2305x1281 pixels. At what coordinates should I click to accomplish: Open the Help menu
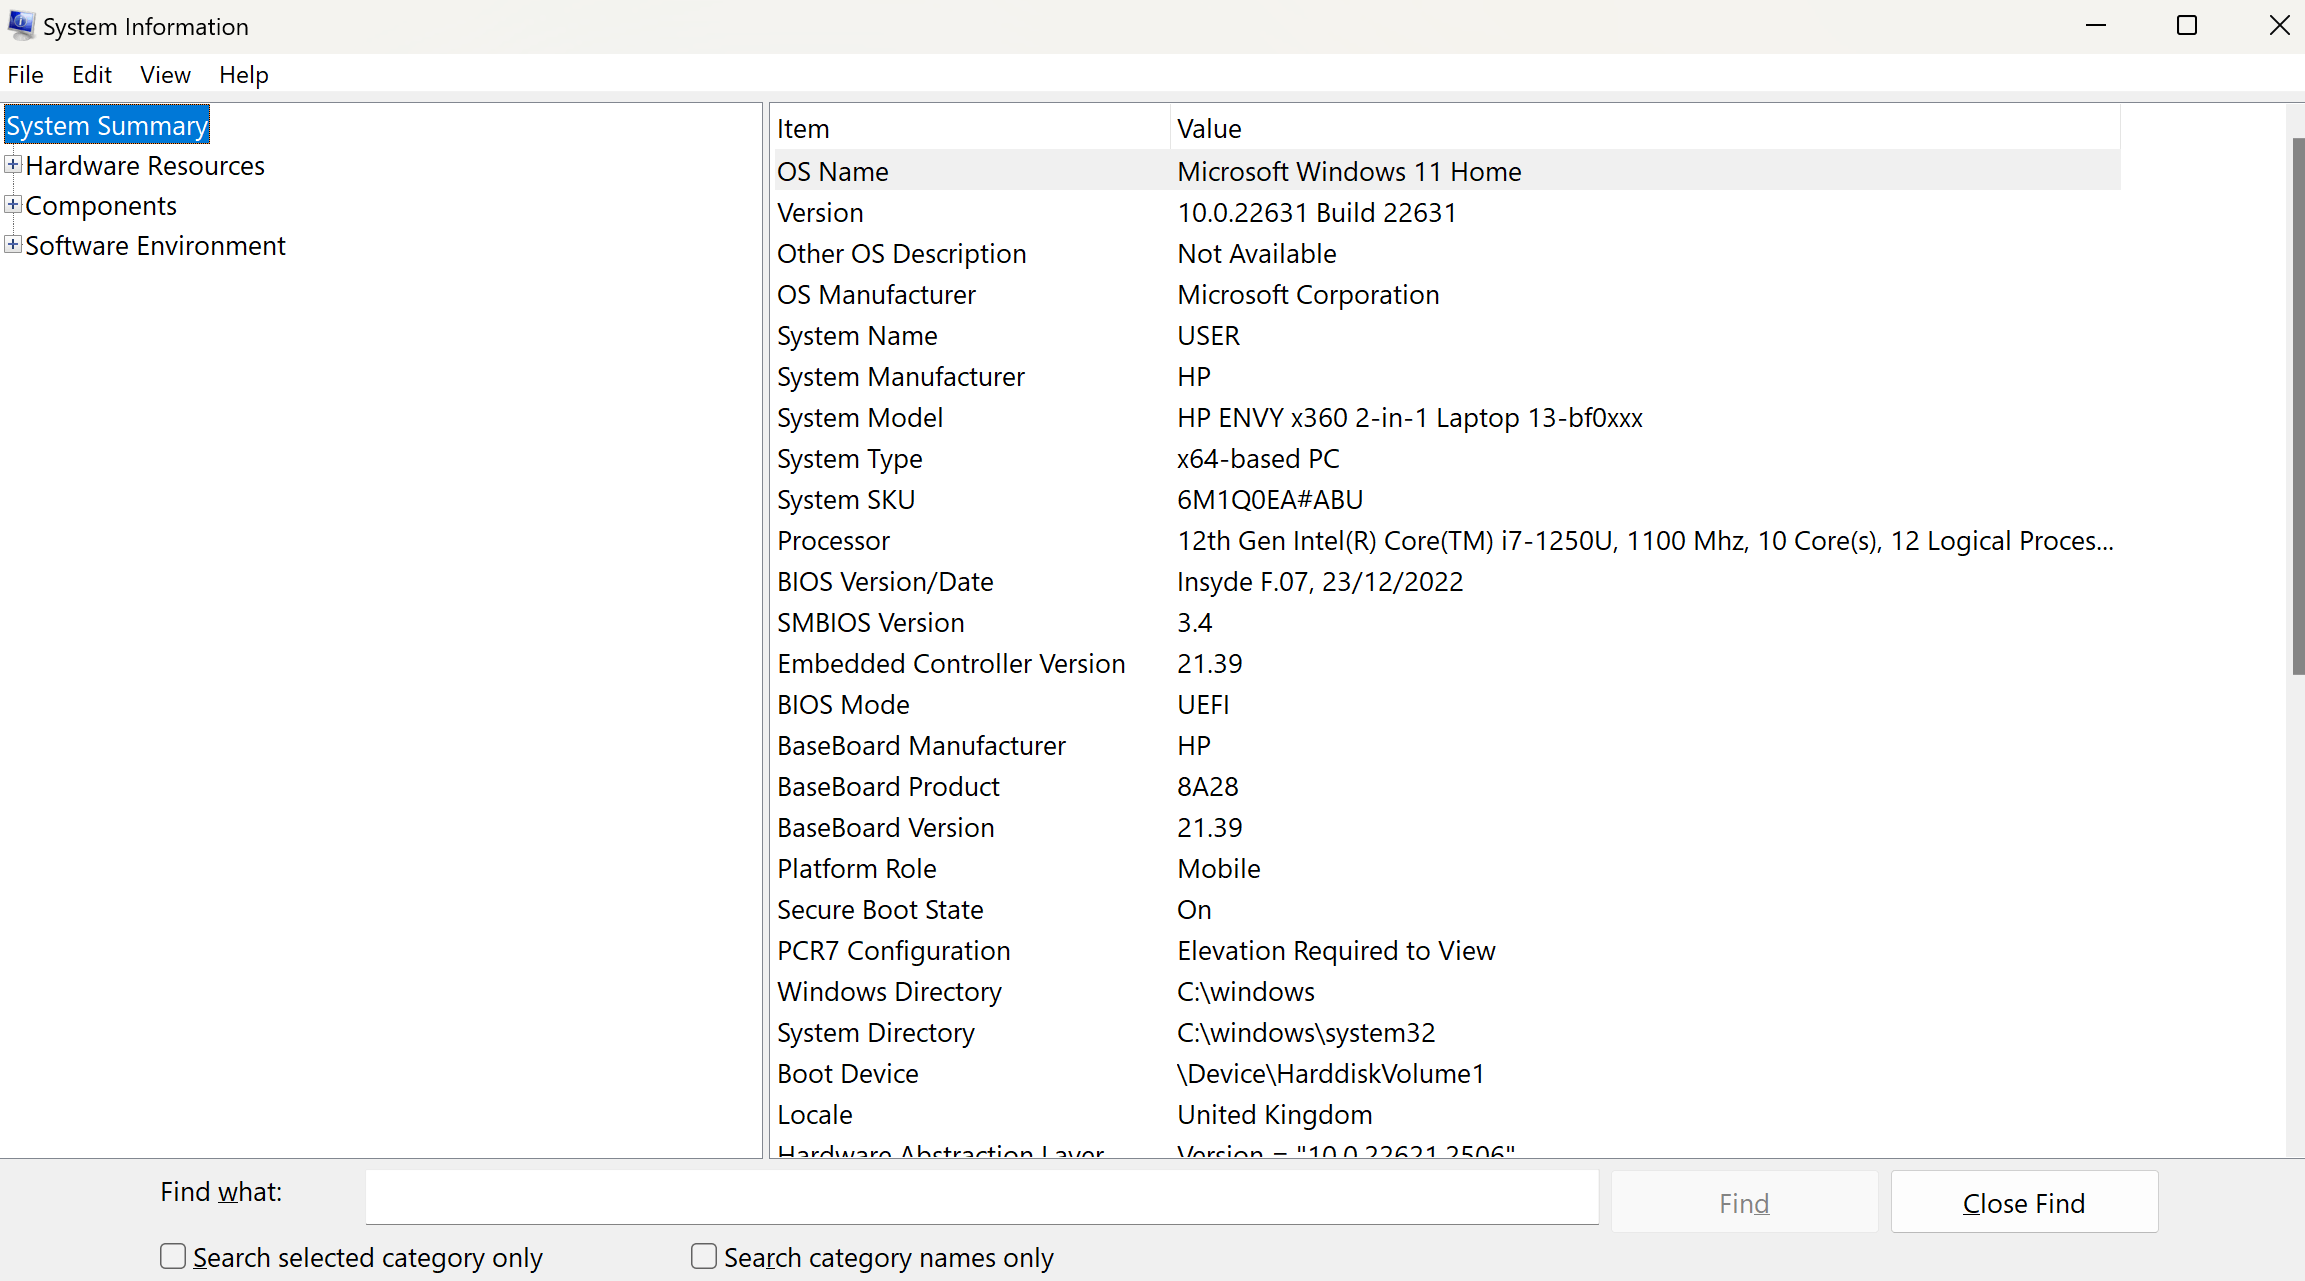pyautogui.click(x=243, y=75)
